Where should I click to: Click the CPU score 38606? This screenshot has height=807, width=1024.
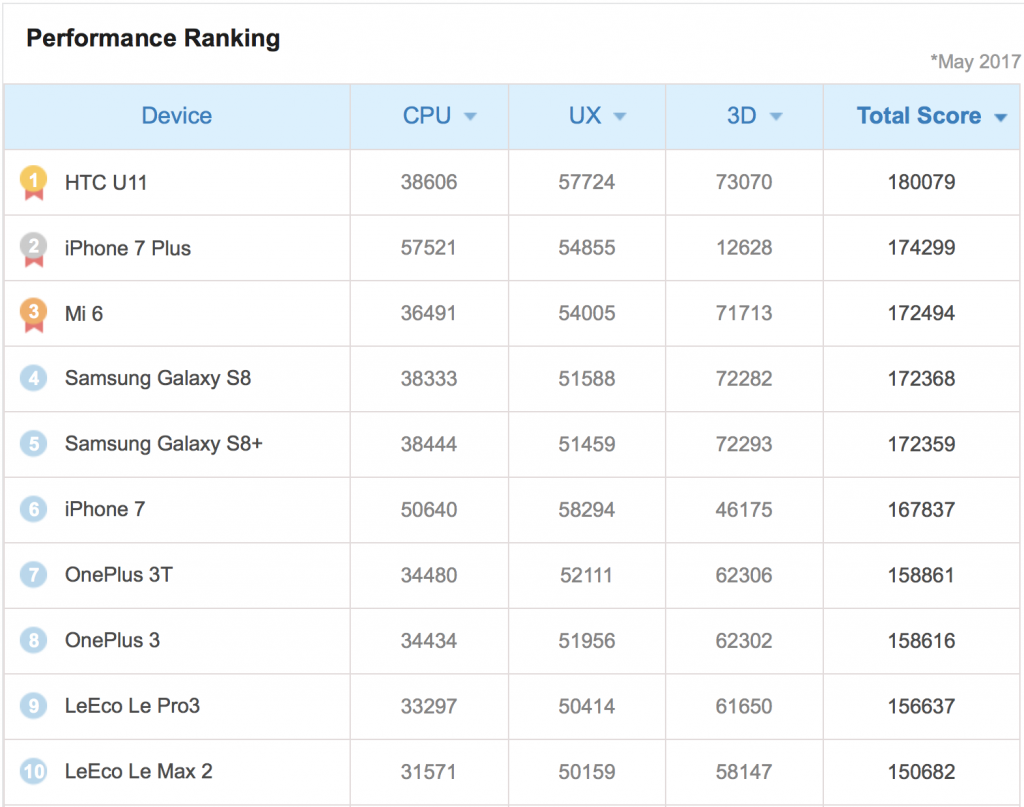[429, 182]
